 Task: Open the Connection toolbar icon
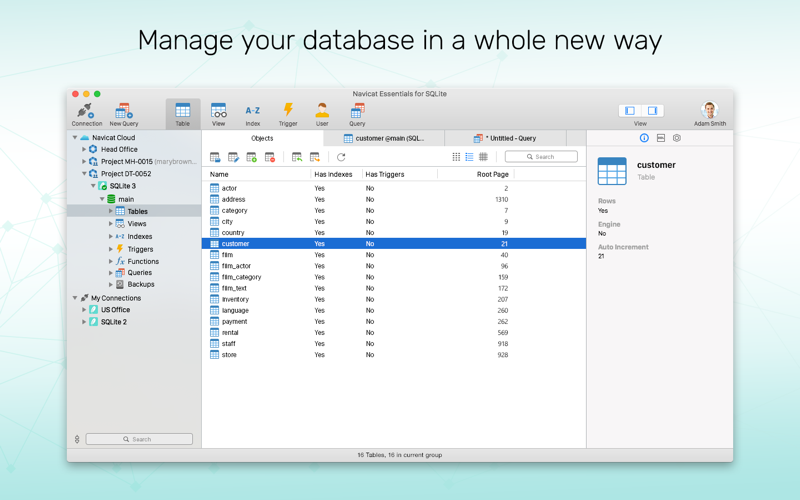pyautogui.click(x=87, y=111)
